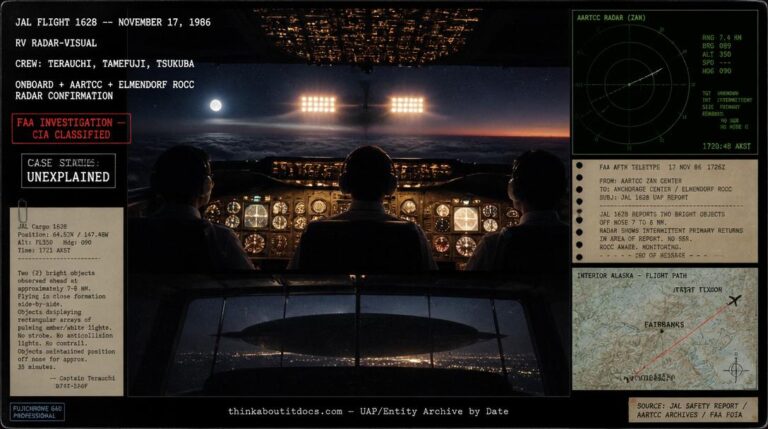Click 'pulsing amber/white lights' note line
Image resolution: width=768 pixels, height=429 pixels.
click(65, 328)
